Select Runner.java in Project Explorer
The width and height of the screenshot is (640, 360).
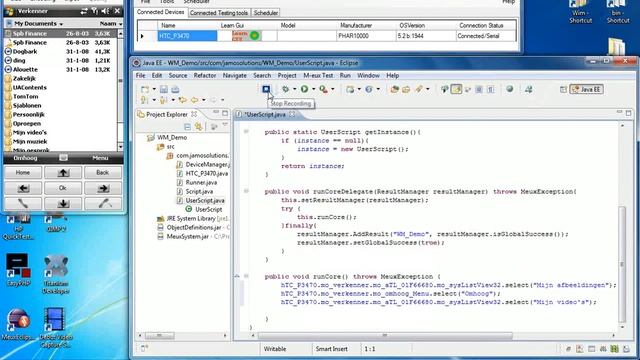click(x=201, y=182)
